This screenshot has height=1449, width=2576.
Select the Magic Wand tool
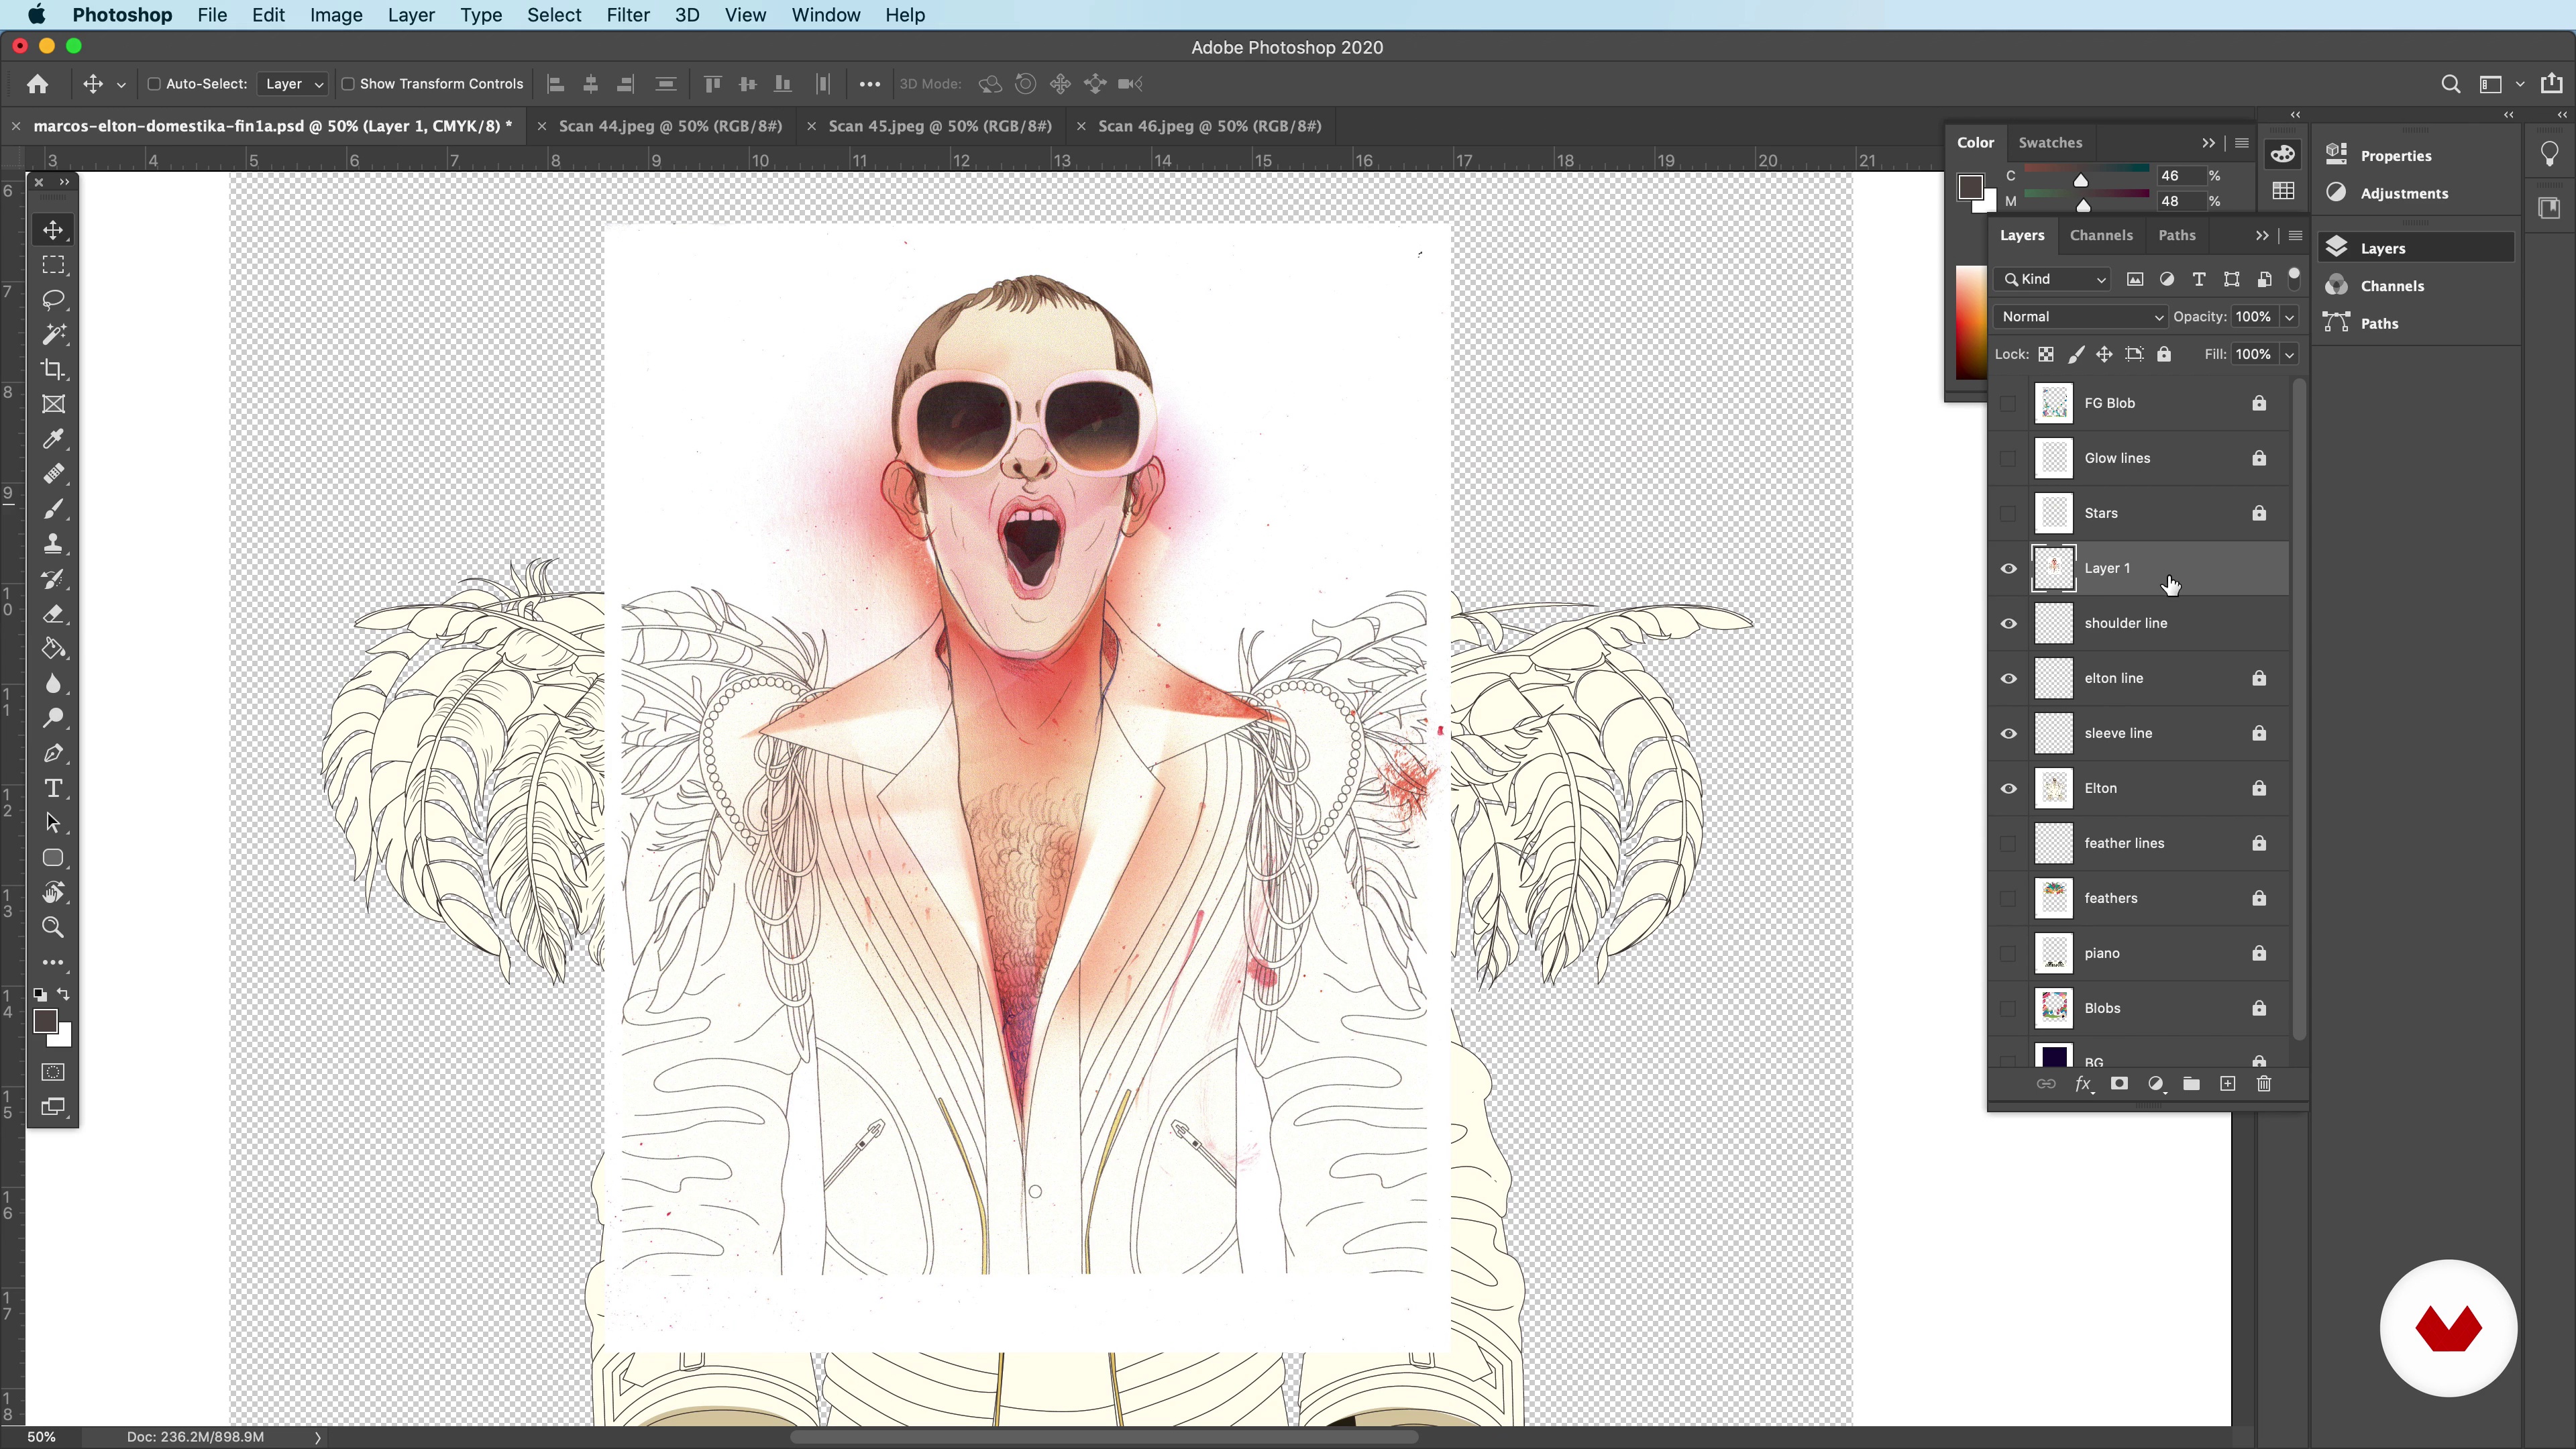coord(53,334)
